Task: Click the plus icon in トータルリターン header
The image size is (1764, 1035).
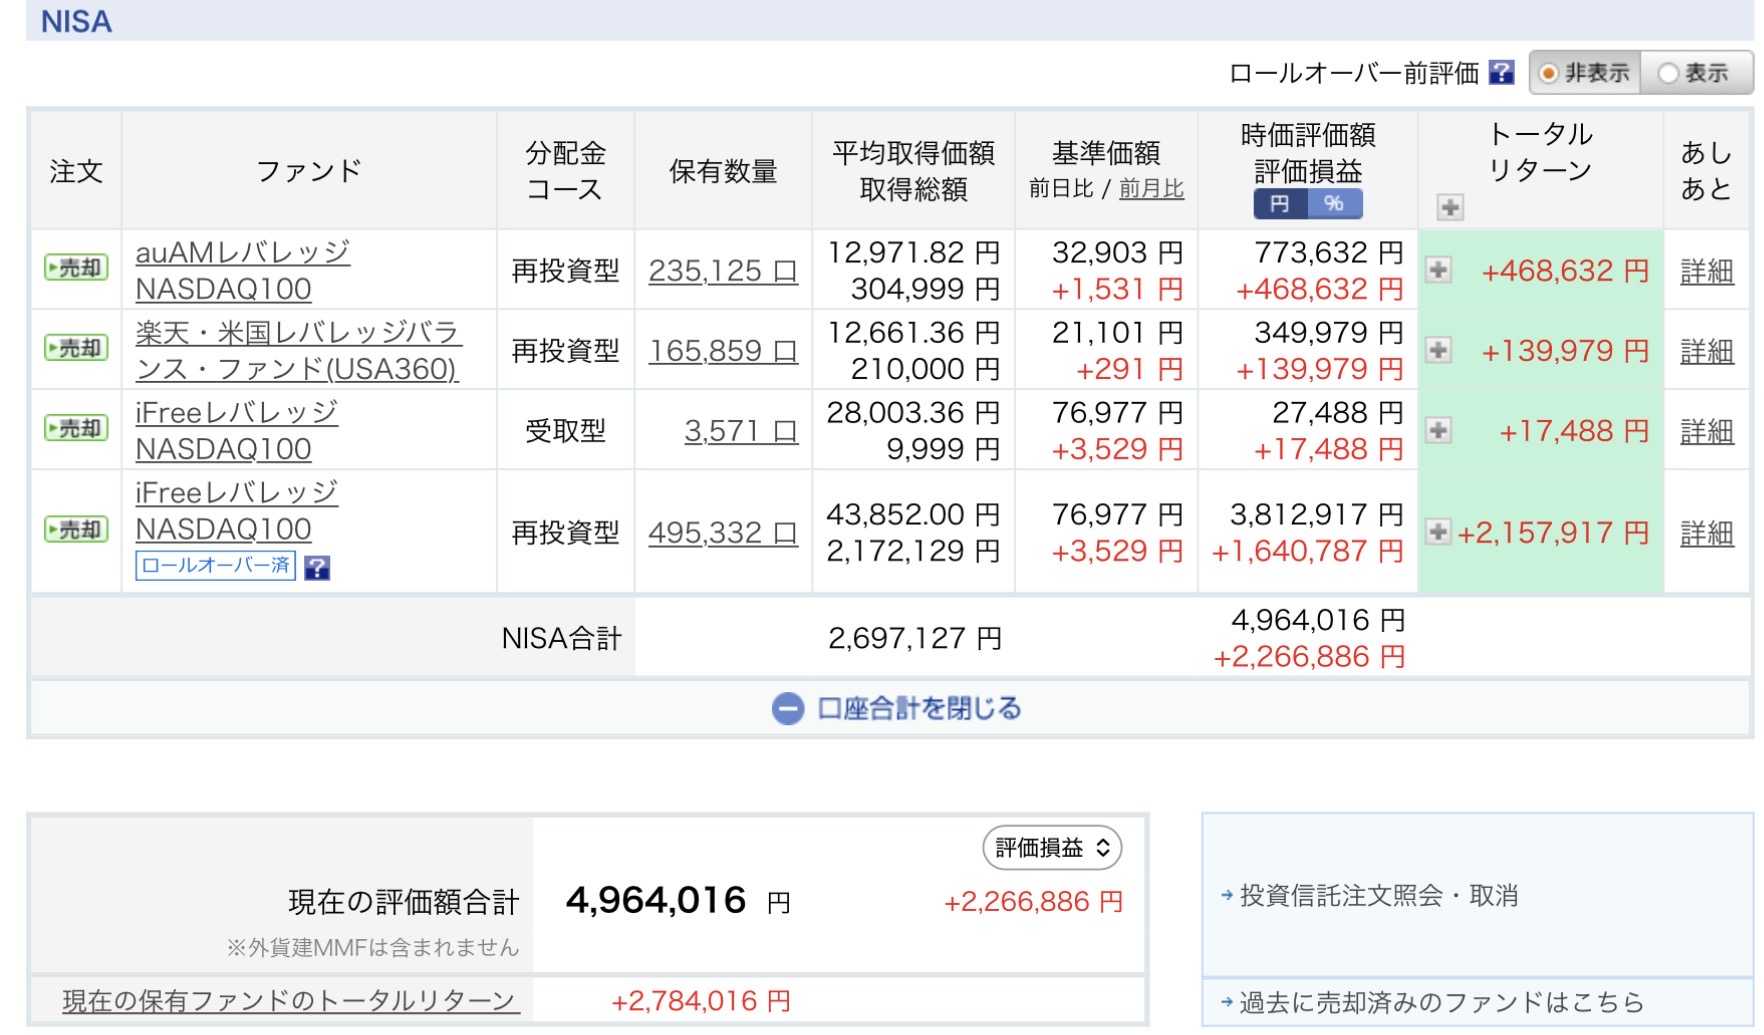Action: 1450,208
